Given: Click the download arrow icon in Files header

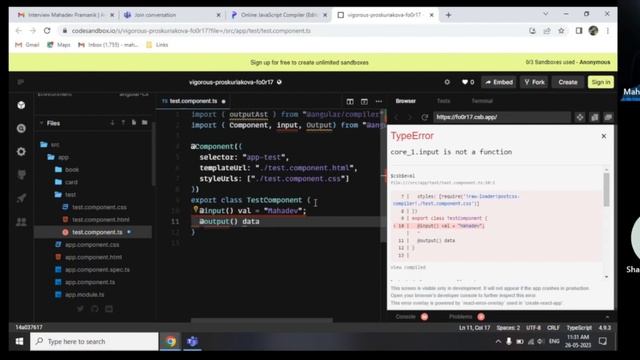Looking at the screenshot, I should 112,123.
